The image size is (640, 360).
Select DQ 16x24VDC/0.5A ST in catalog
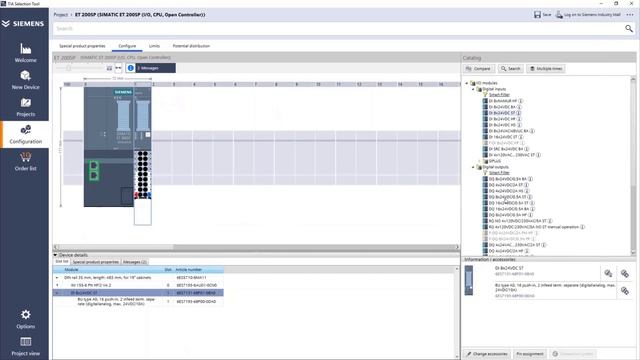click(508, 203)
